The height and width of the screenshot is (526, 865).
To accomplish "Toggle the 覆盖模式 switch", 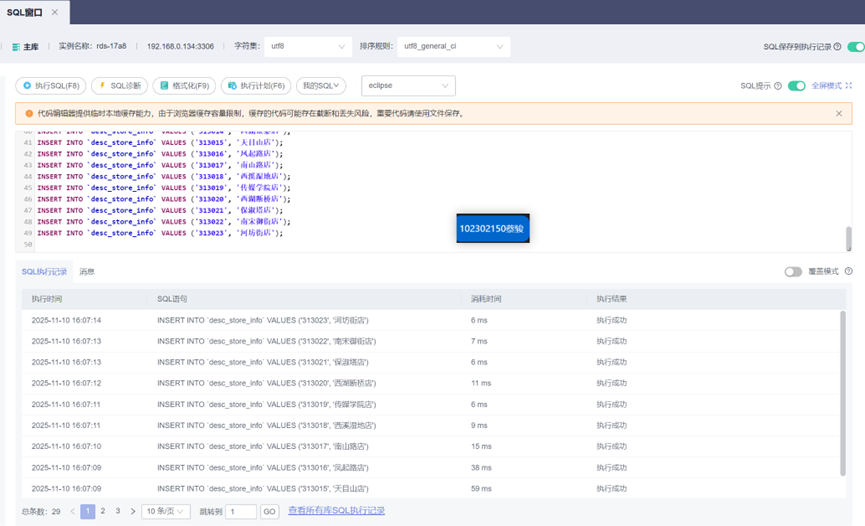I will pyautogui.click(x=793, y=272).
